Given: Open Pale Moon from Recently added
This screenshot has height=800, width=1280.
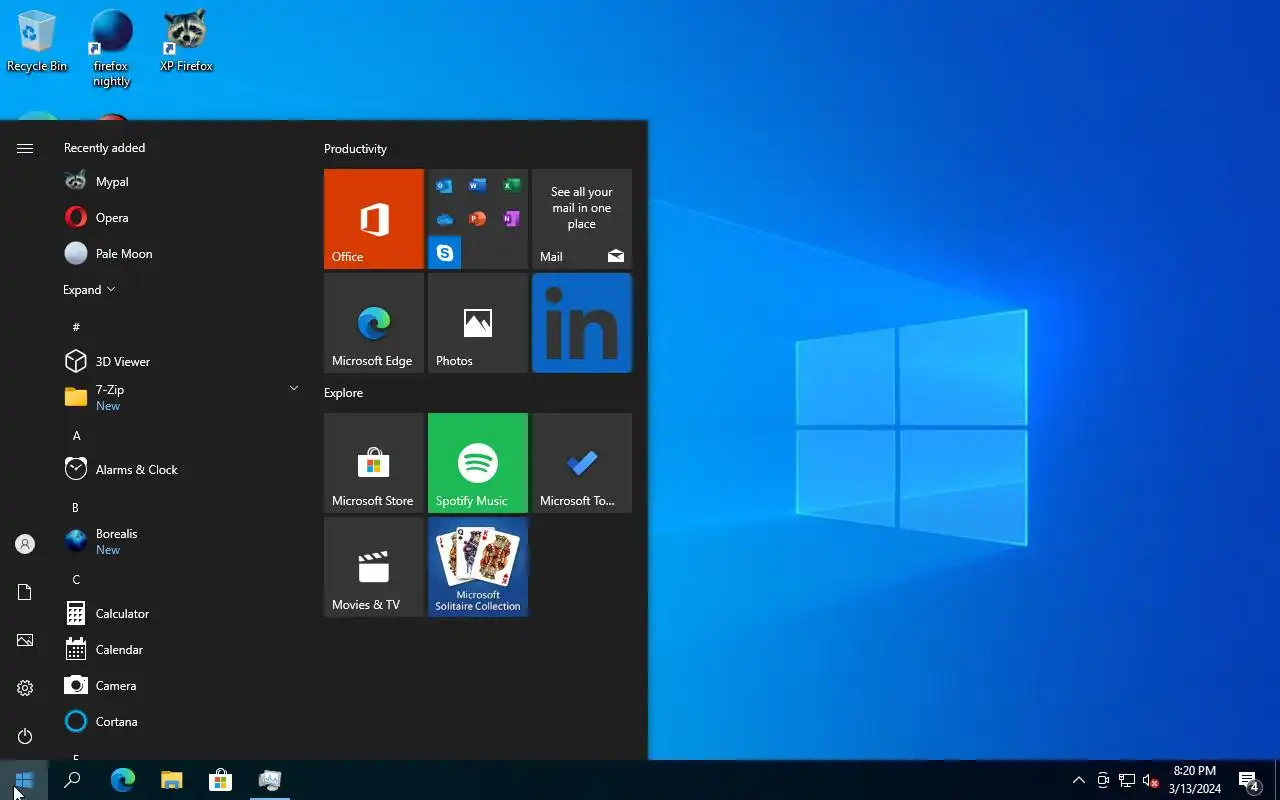Looking at the screenshot, I should click(182, 254).
